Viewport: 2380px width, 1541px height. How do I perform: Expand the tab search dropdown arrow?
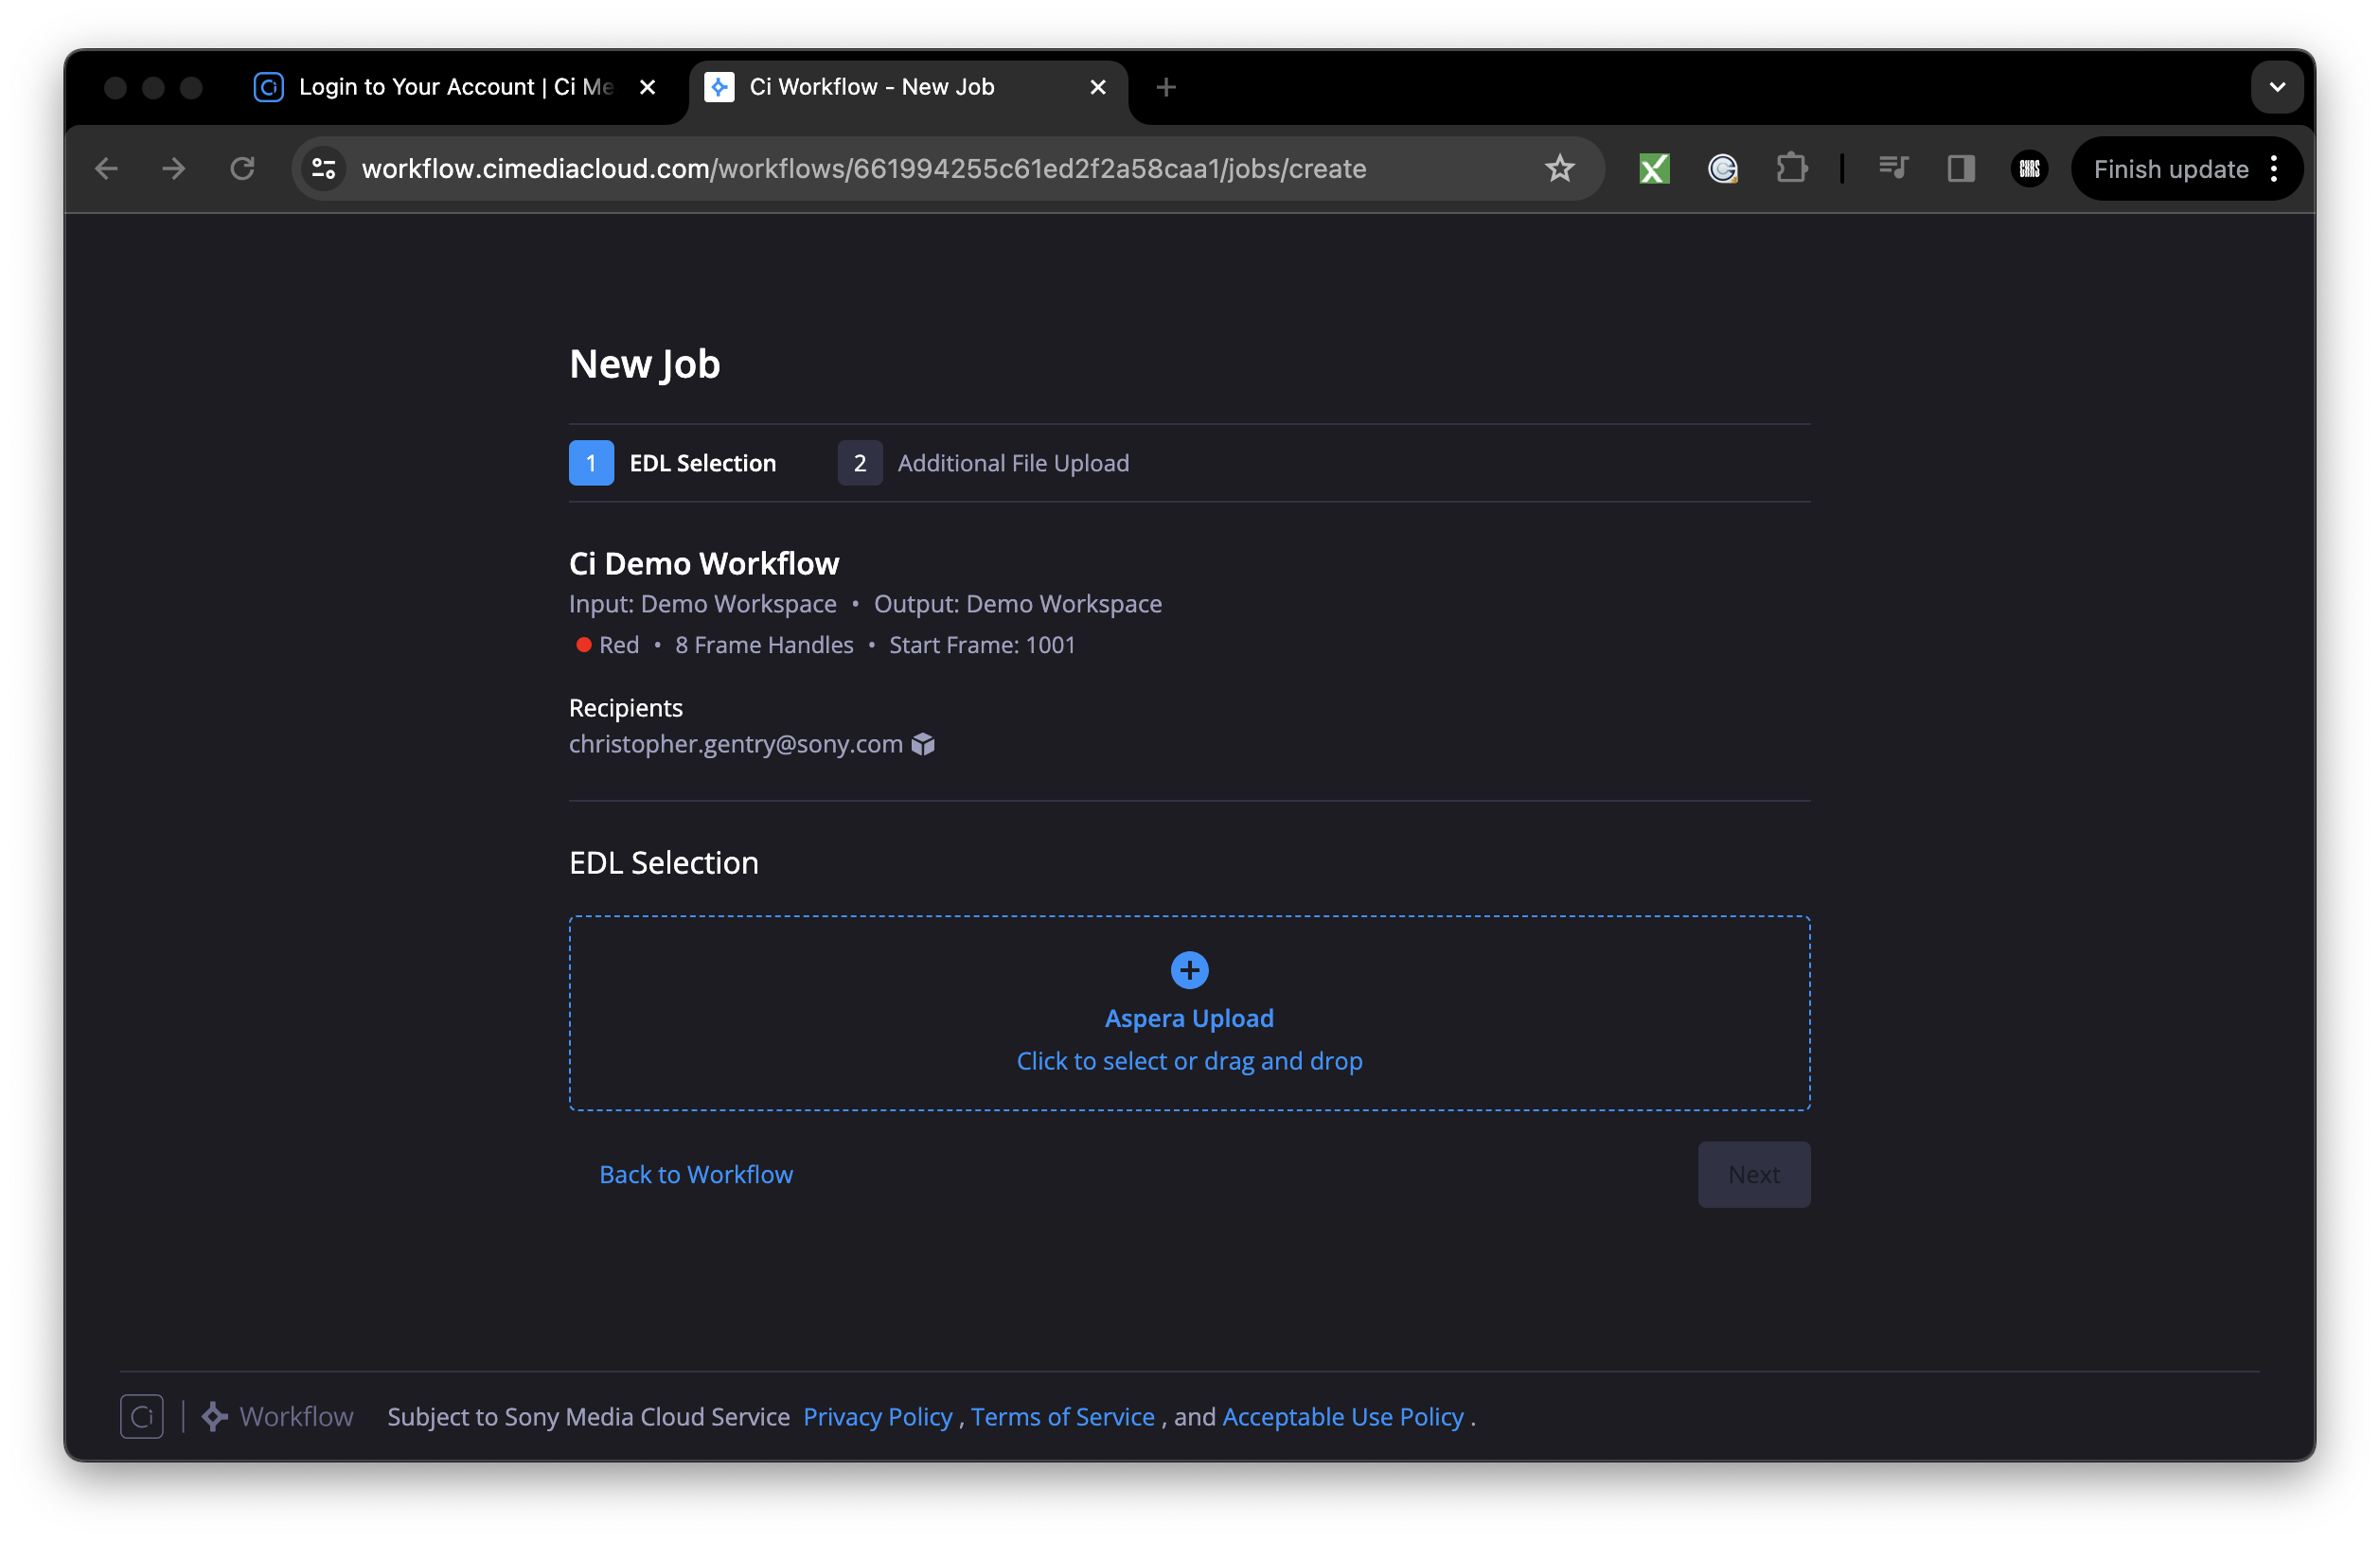pos(2277,87)
